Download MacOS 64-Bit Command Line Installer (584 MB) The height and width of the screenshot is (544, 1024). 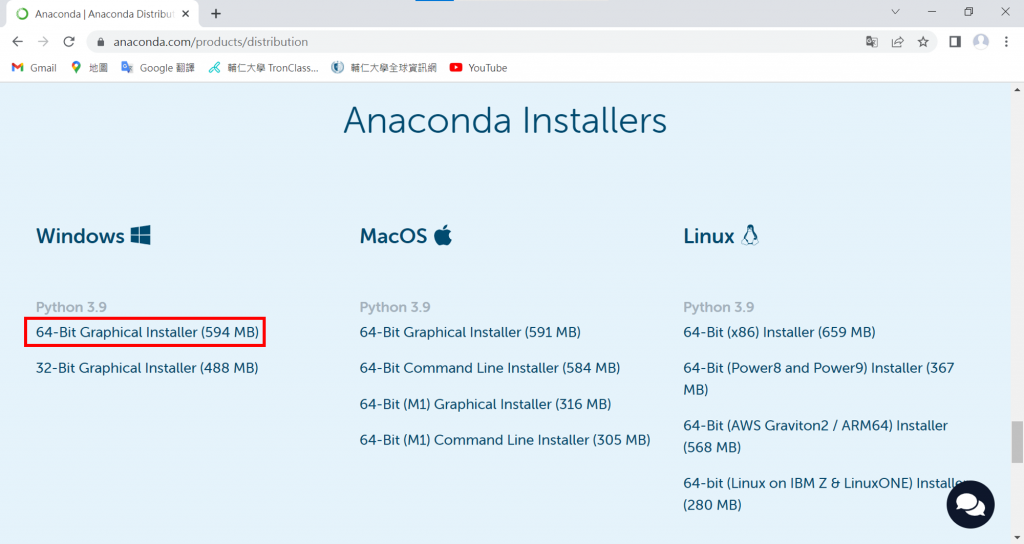point(489,368)
